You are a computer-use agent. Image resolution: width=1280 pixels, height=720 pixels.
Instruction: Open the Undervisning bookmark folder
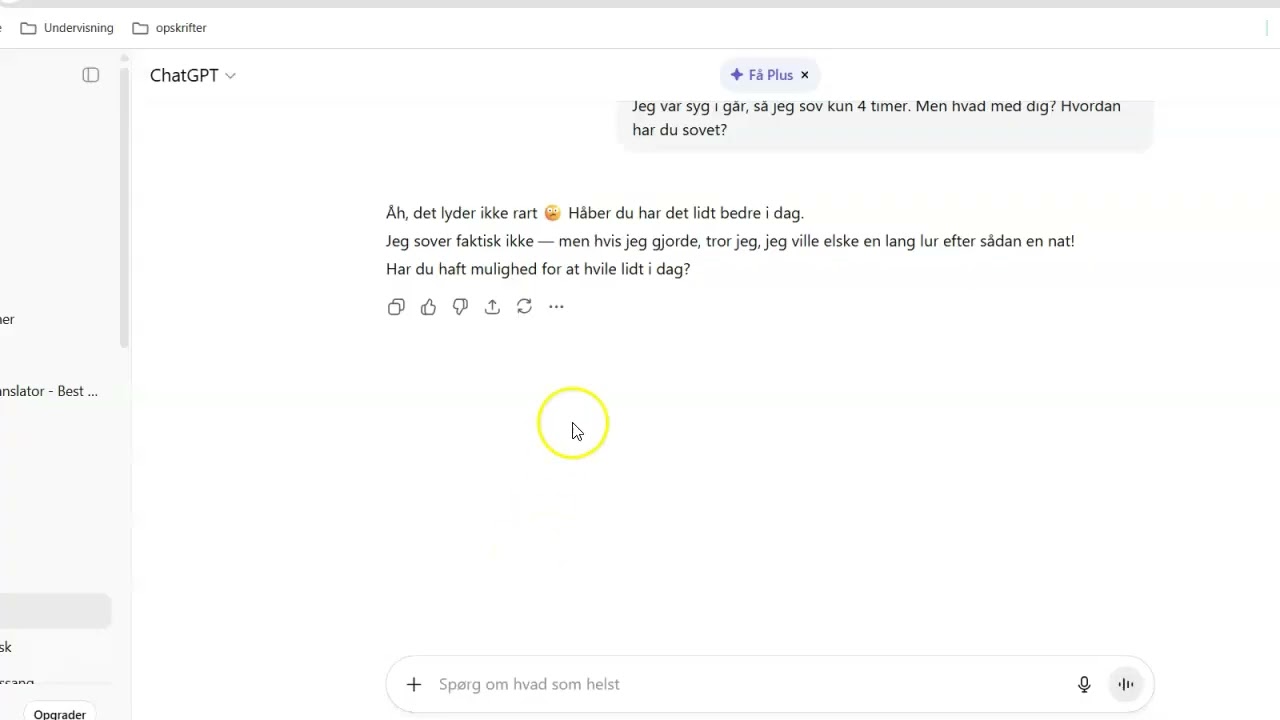coord(67,28)
